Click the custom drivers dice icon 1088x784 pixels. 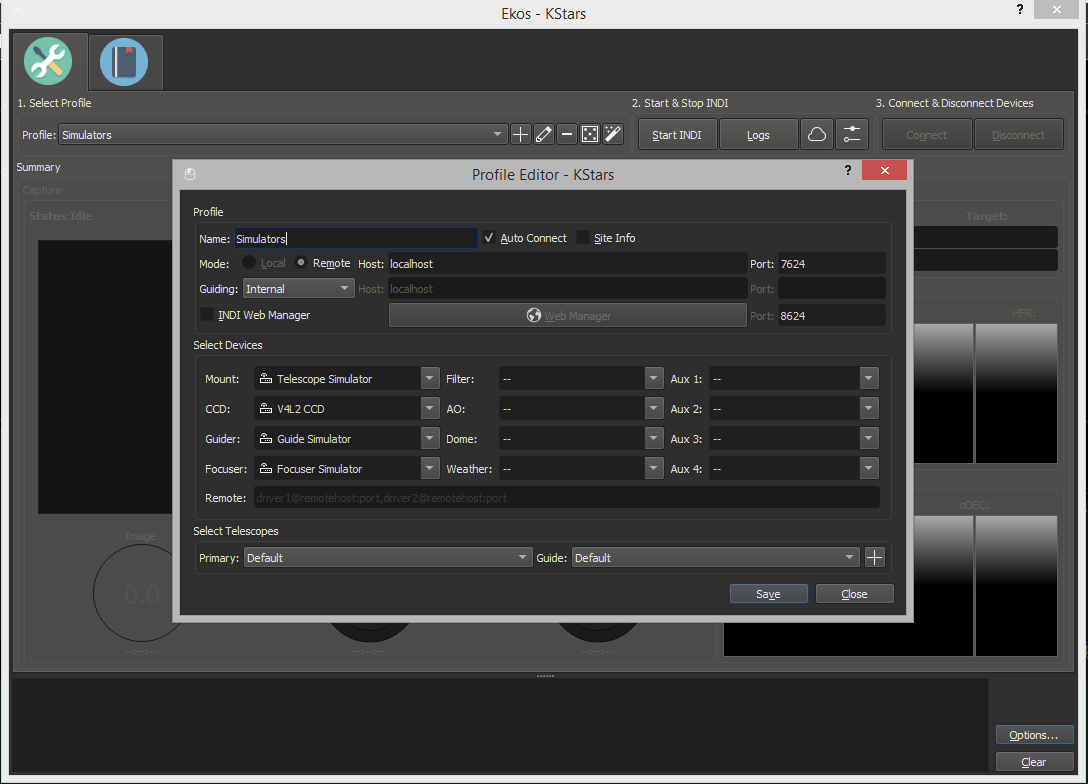click(590, 135)
